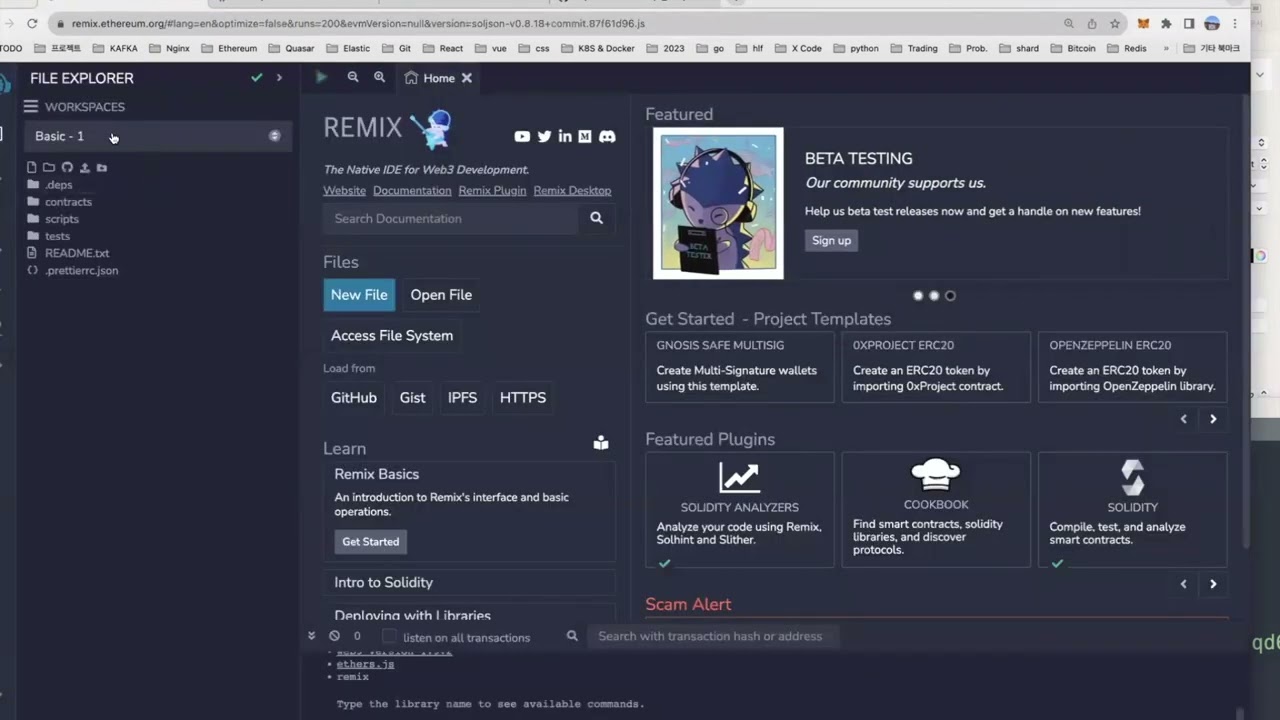Viewport: 1280px width, 720px height.
Task: Open Remix Medium icon
Action: [585, 136]
